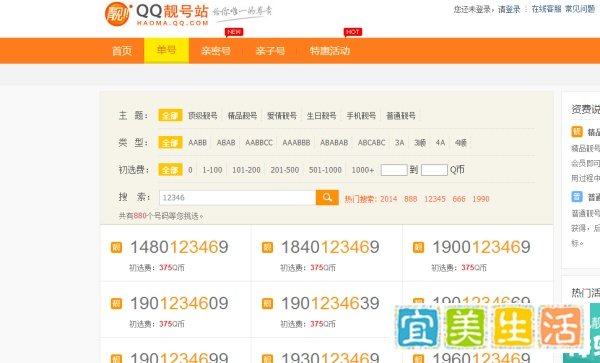
Task: Click the blue 普 icon in the 资费 sidebar
Action: (x=577, y=197)
